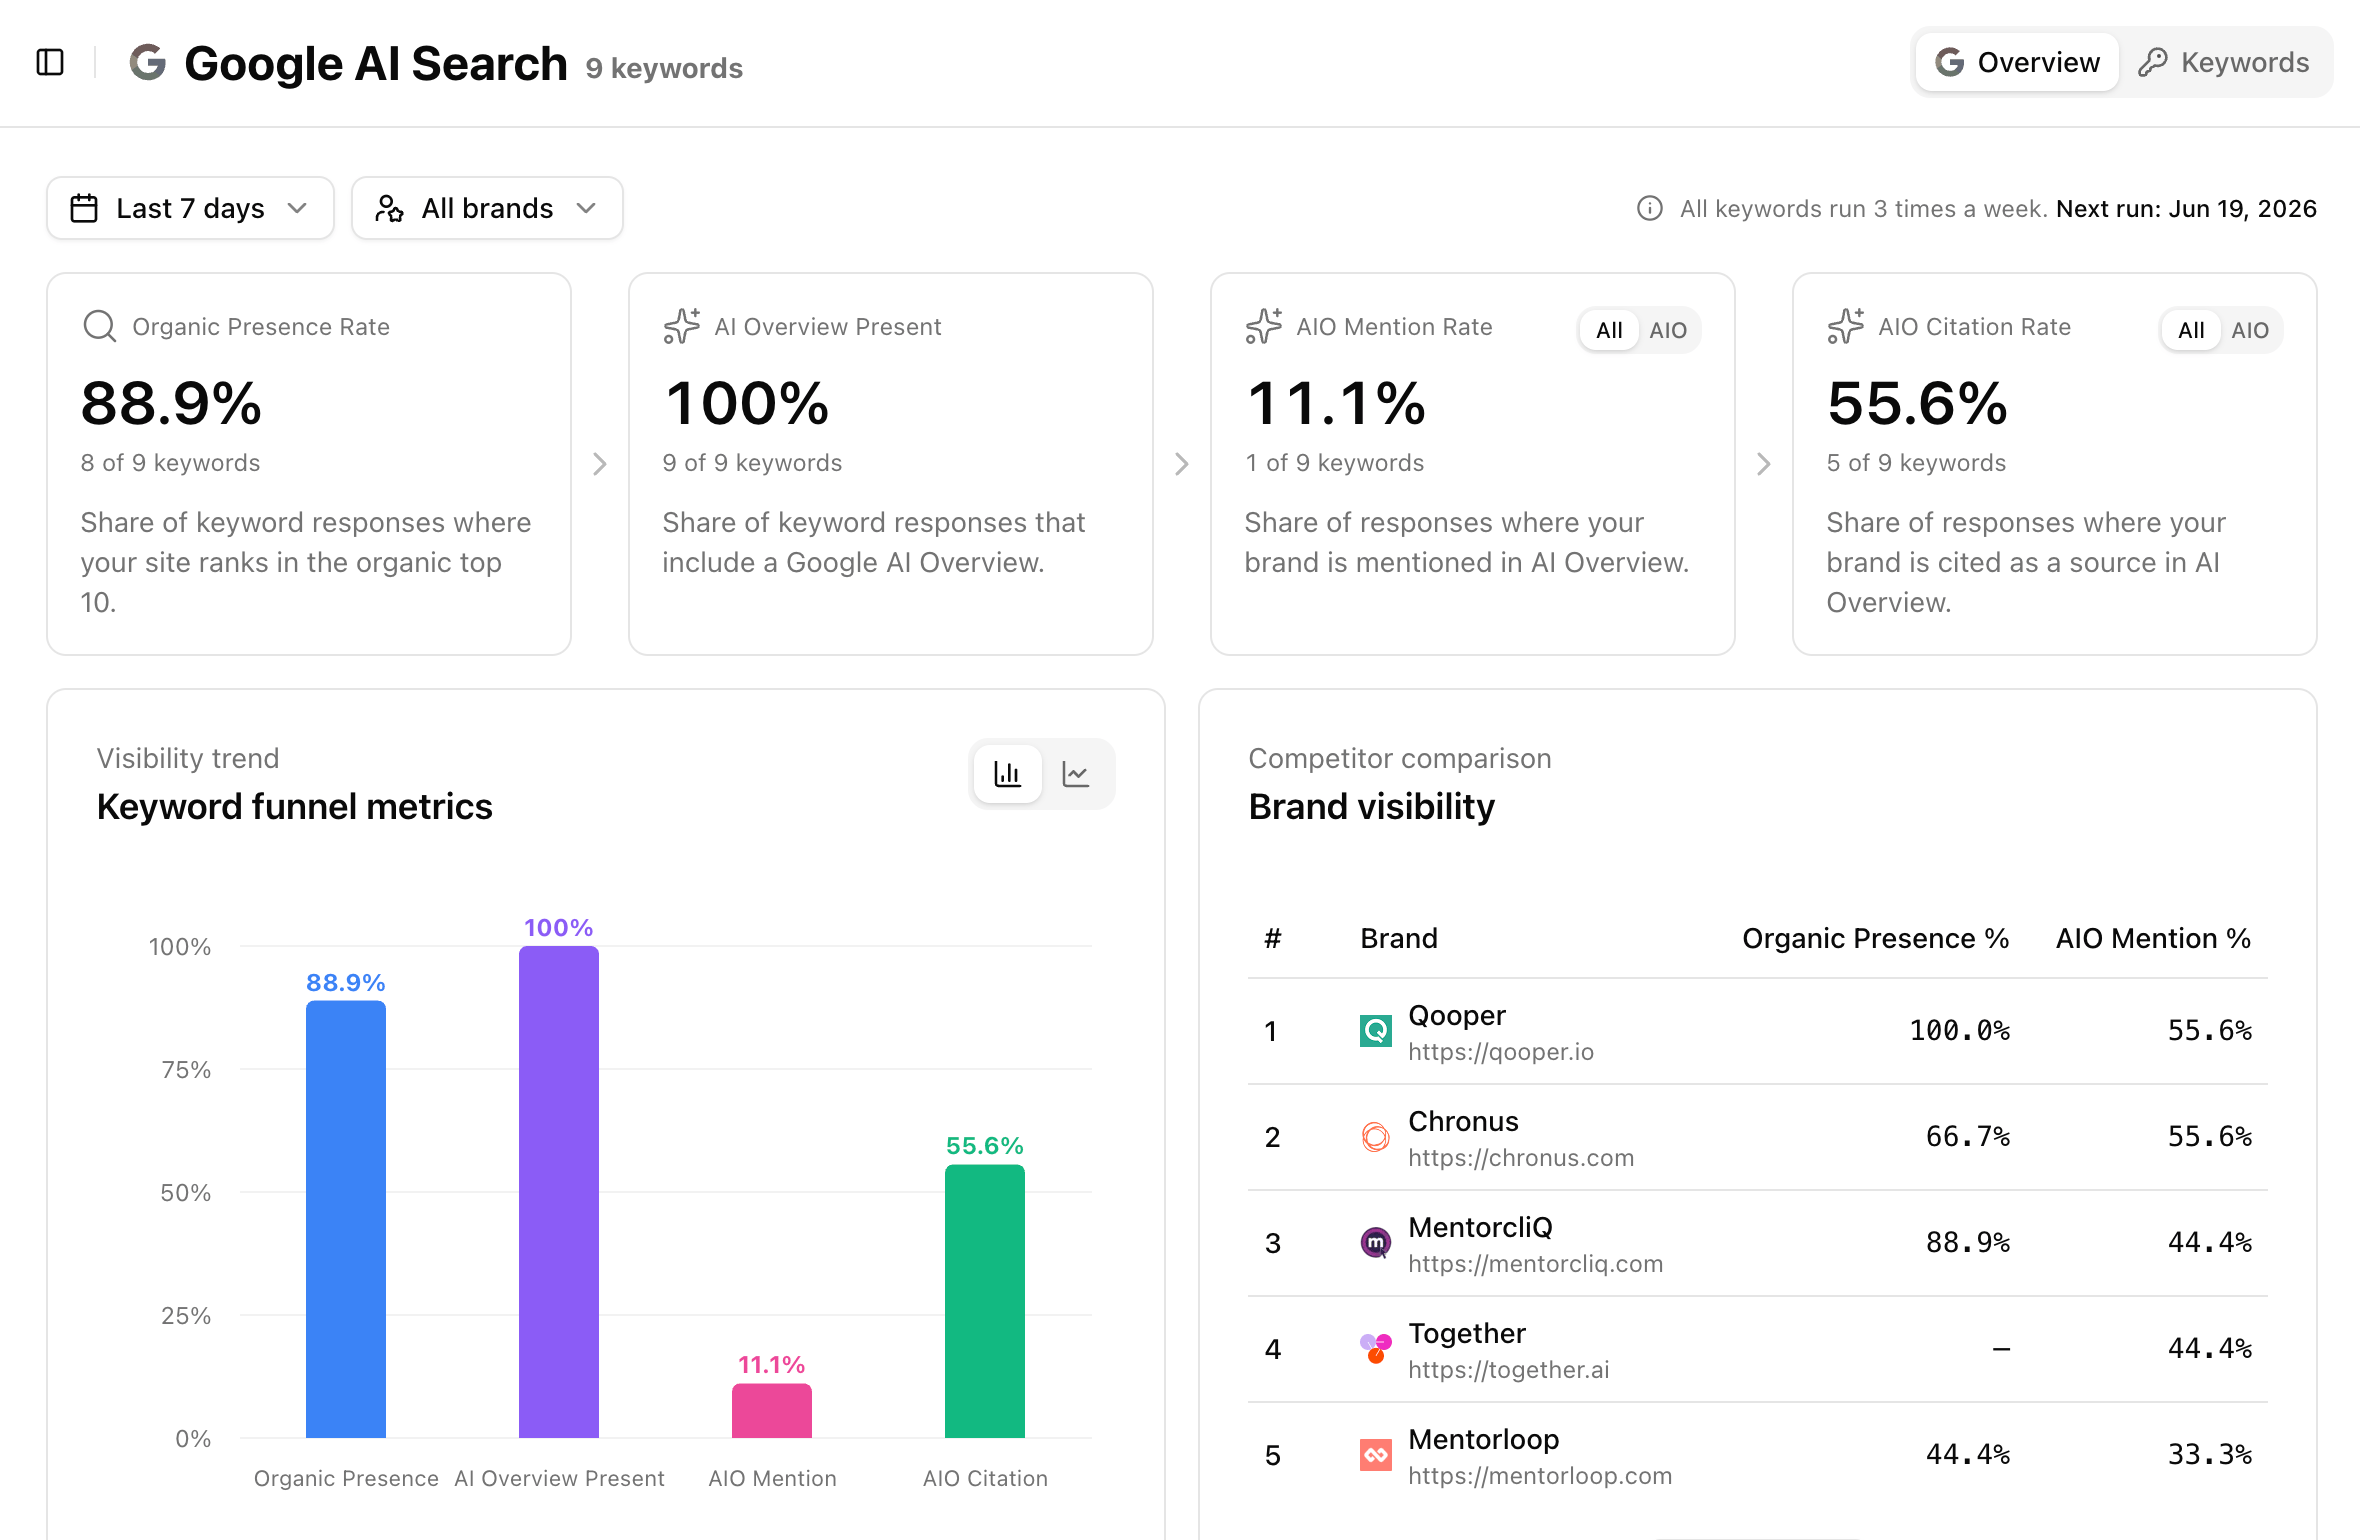Open the https://qooper.io link

pos(1501,1052)
